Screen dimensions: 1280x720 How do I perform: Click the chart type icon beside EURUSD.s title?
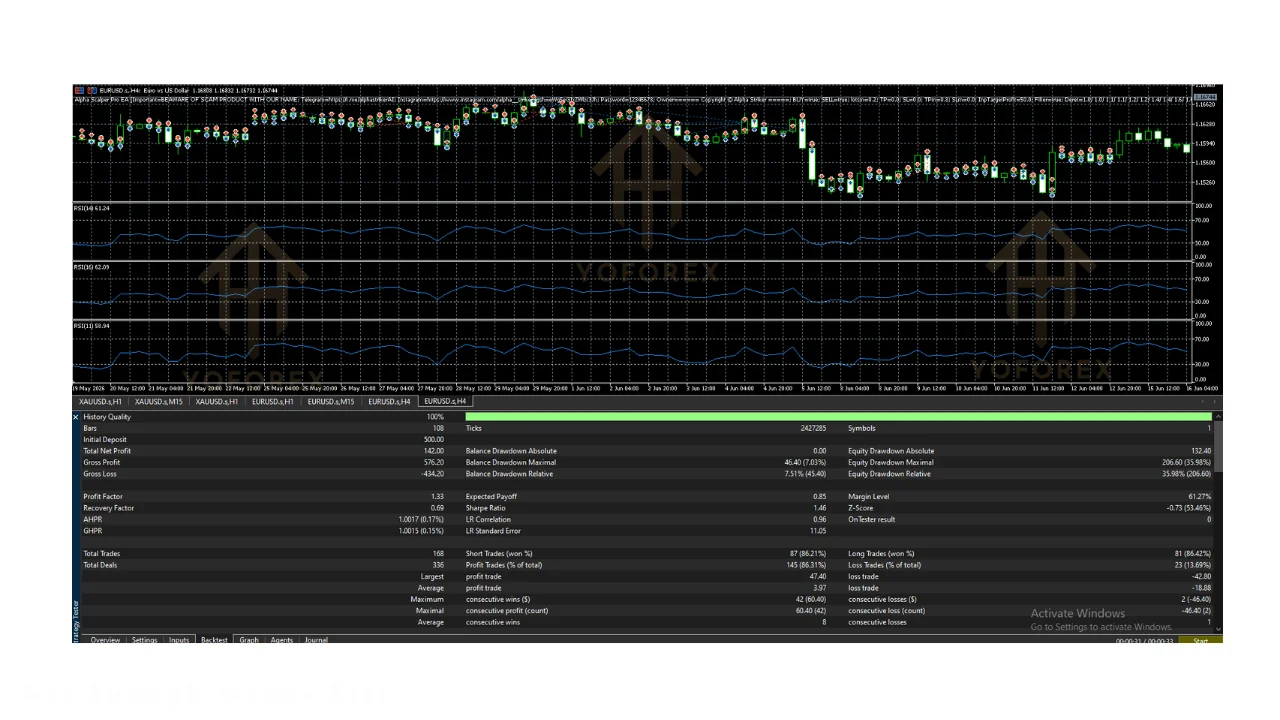pos(93,90)
